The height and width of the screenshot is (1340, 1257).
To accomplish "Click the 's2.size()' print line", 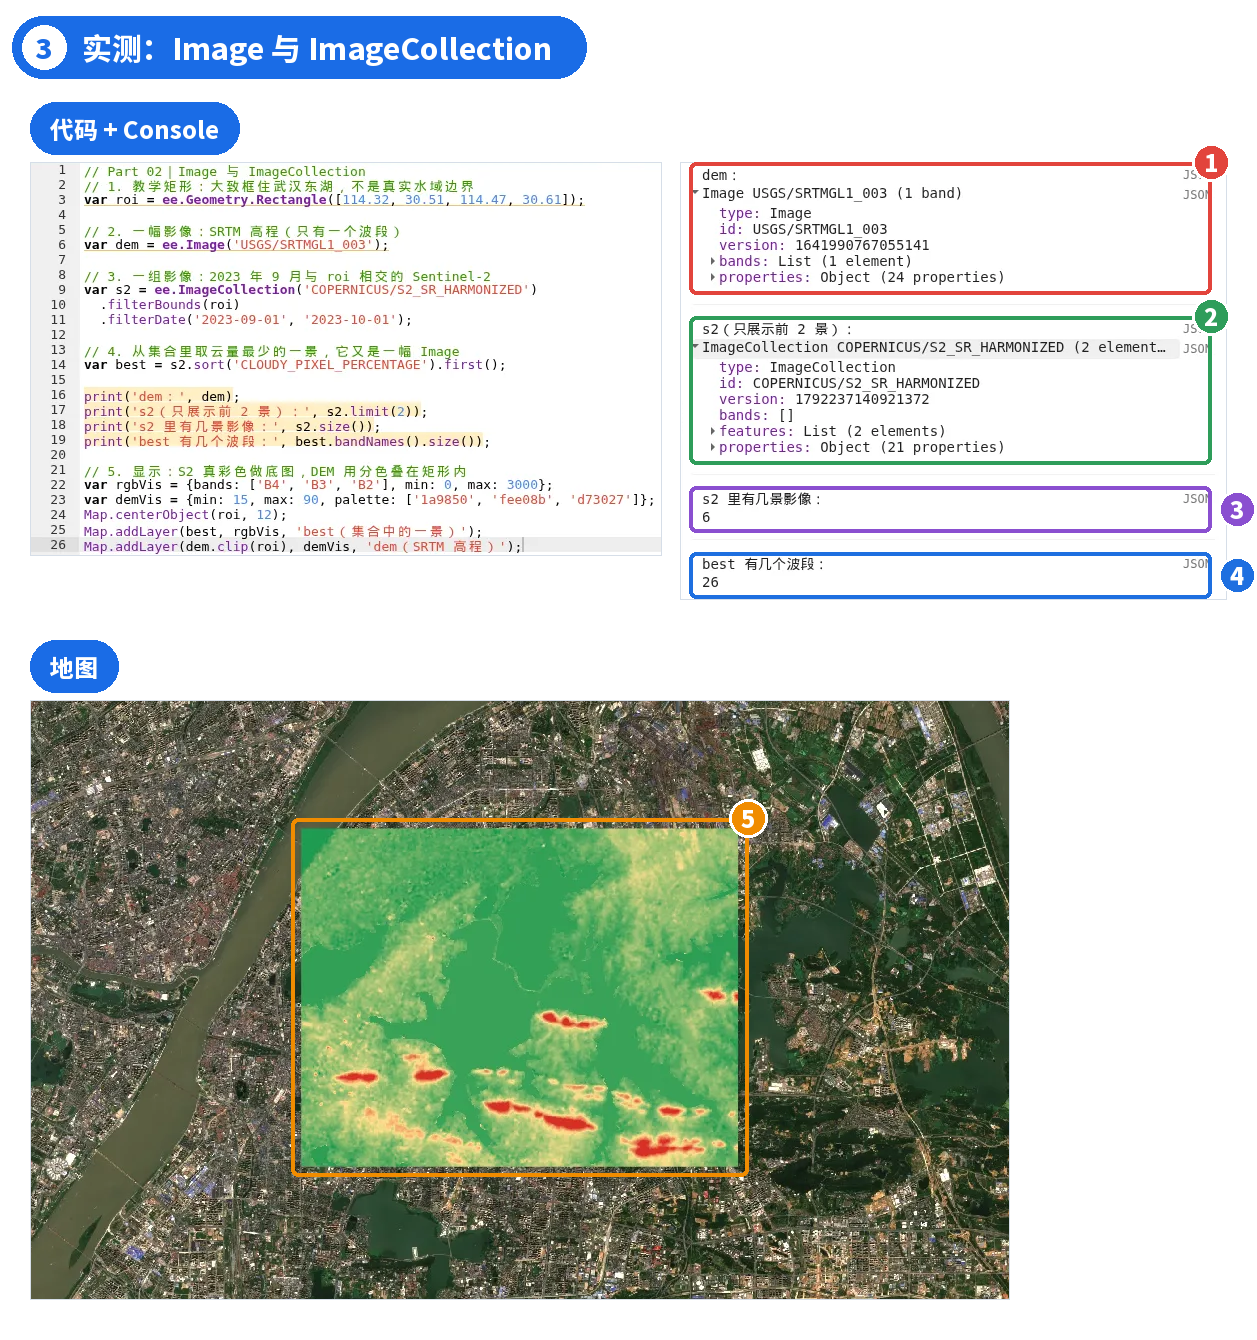I will pyautogui.click(x=232, y=427).
